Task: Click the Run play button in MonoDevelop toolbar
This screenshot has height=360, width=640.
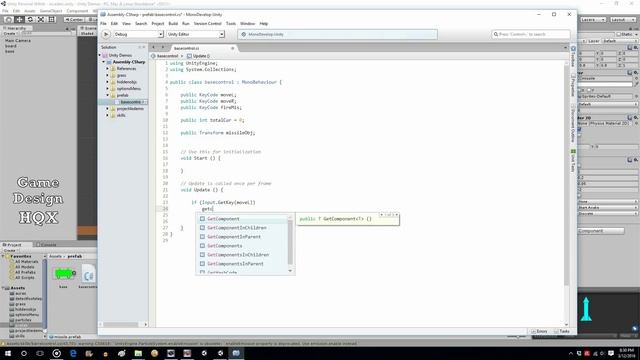Action: 106,34
